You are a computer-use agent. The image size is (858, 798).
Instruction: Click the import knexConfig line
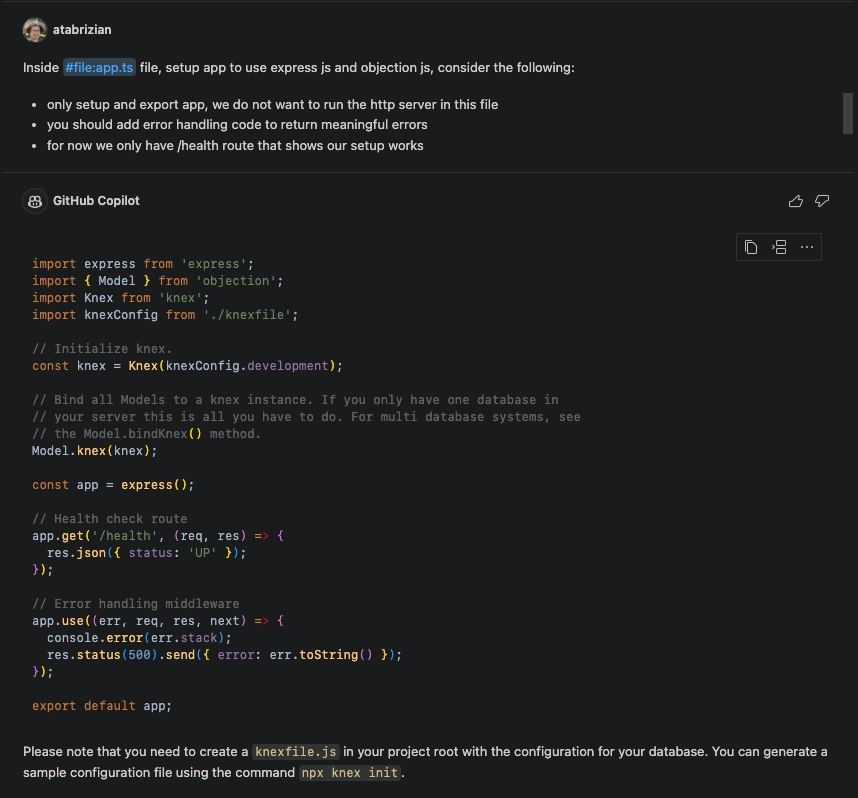tap(165, 315)
